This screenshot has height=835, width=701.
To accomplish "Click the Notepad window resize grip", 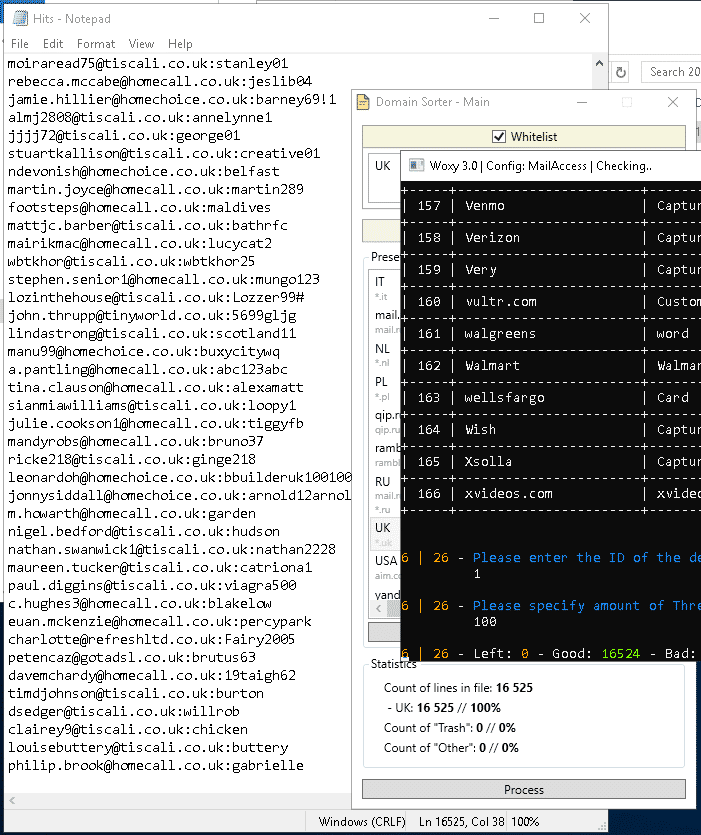I will click(602, 826).
